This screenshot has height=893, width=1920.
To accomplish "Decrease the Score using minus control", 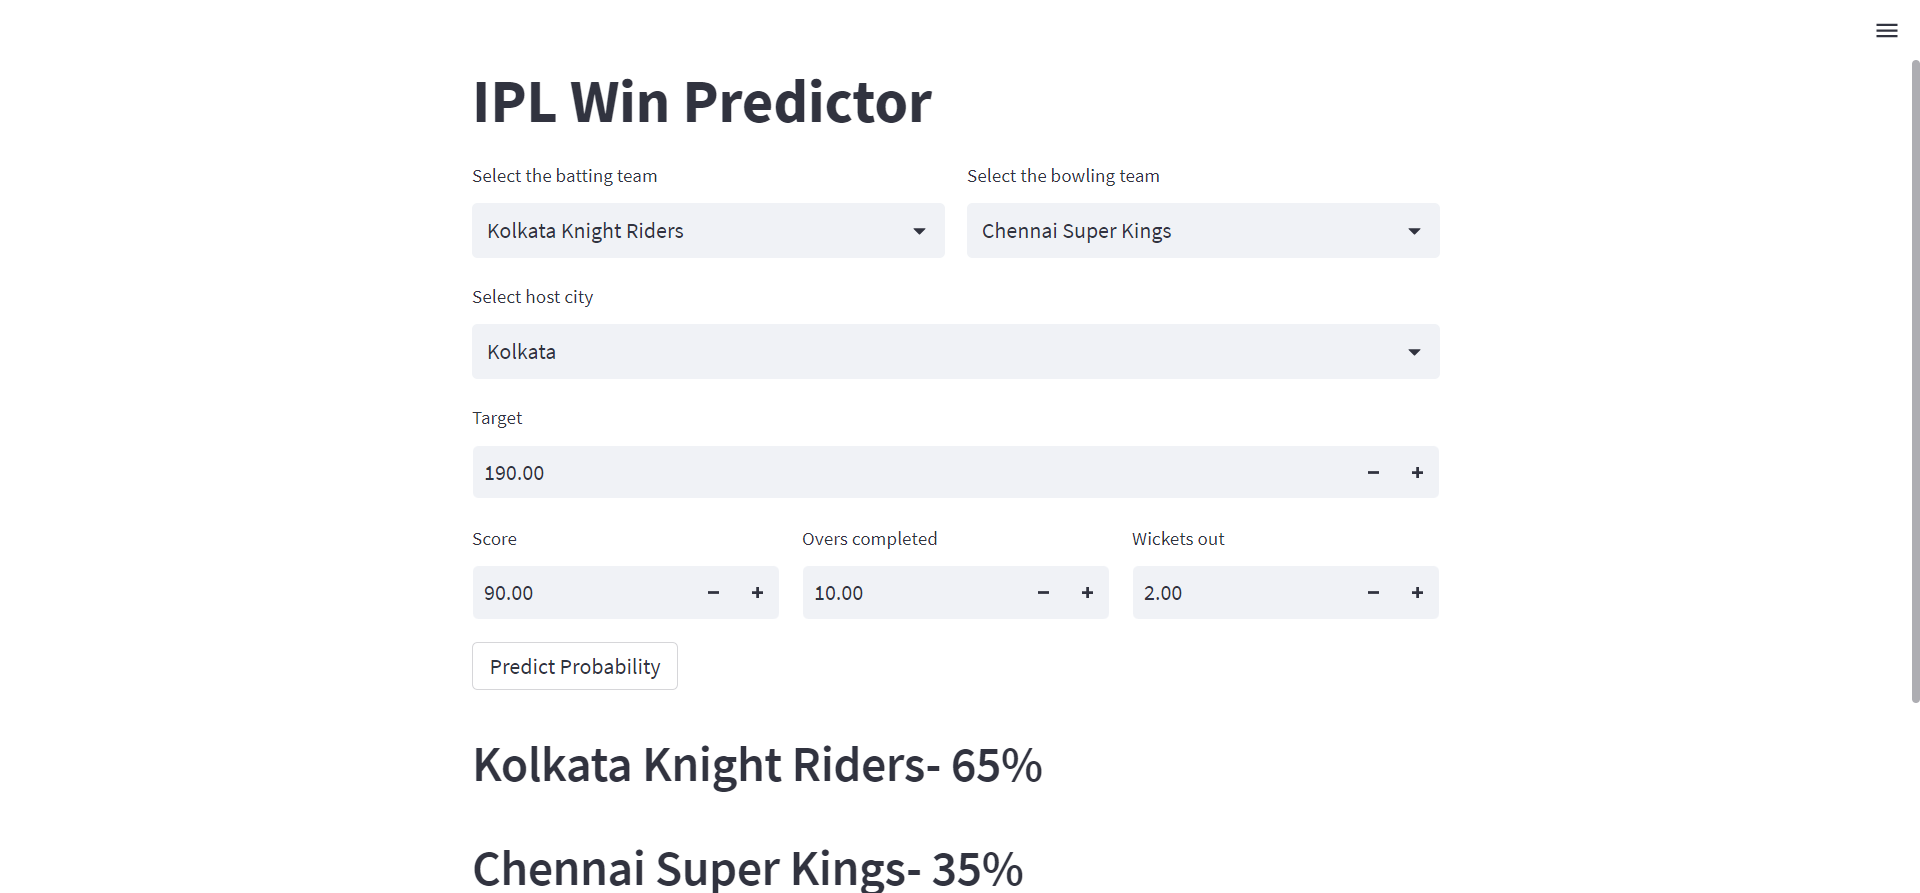I will [713, 592].
